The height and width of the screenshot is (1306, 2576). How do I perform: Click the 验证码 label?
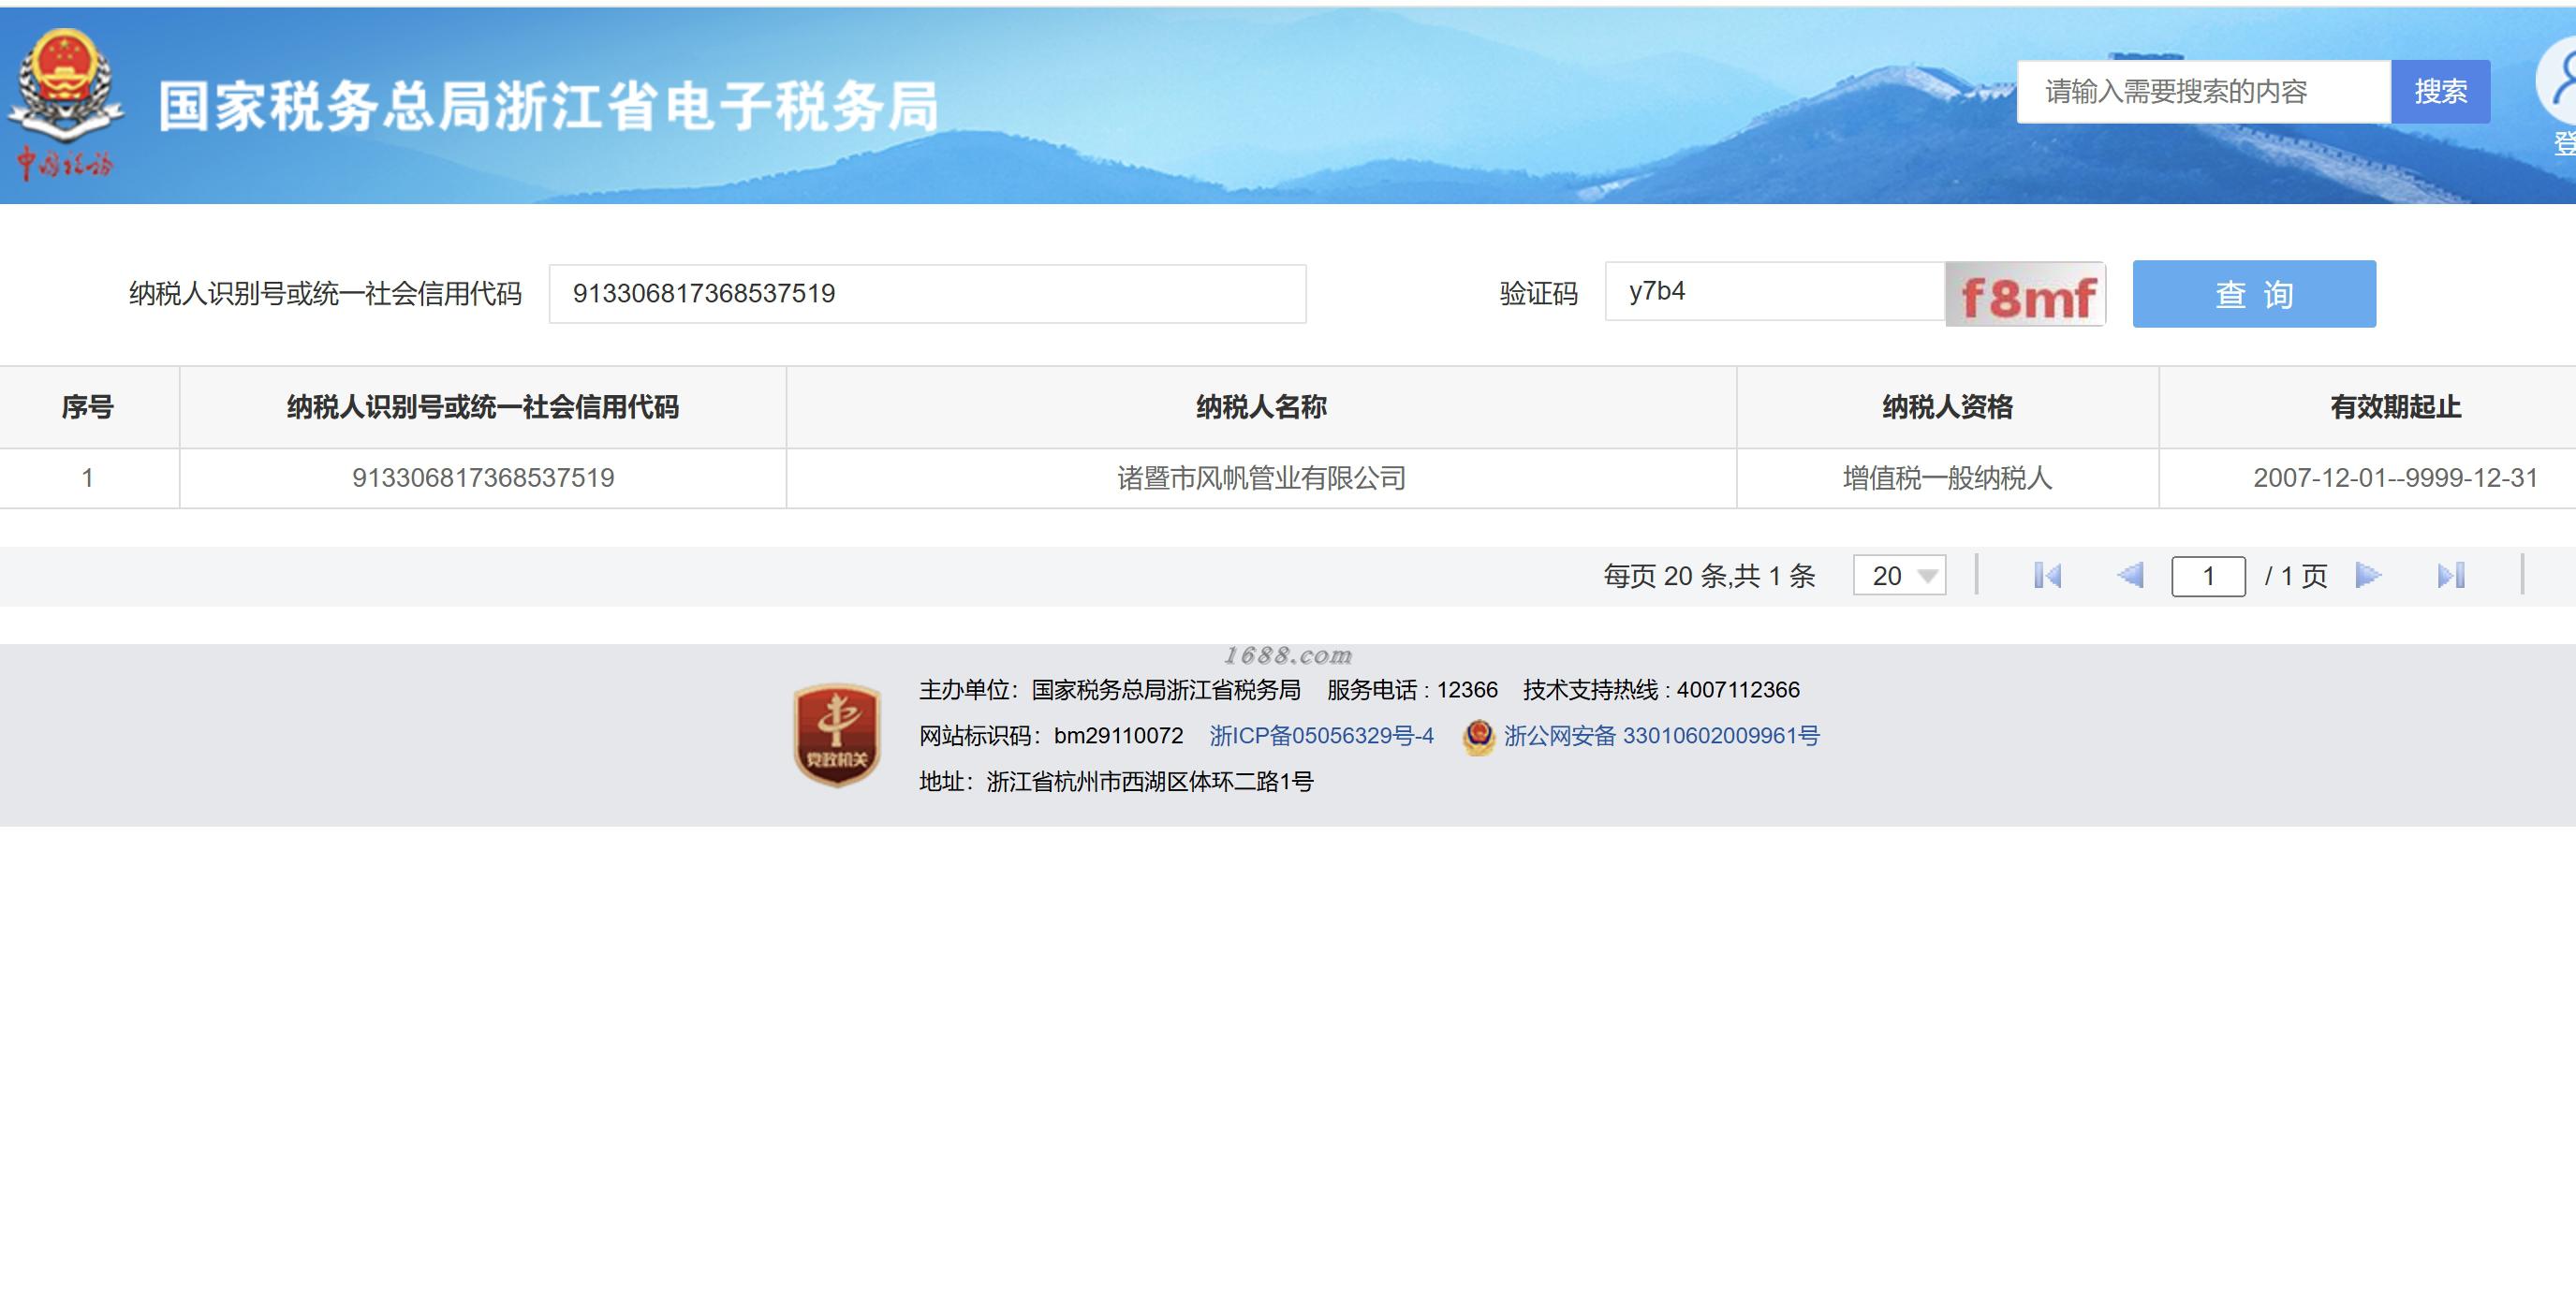pyautogui.click(x=1538, y=294)
